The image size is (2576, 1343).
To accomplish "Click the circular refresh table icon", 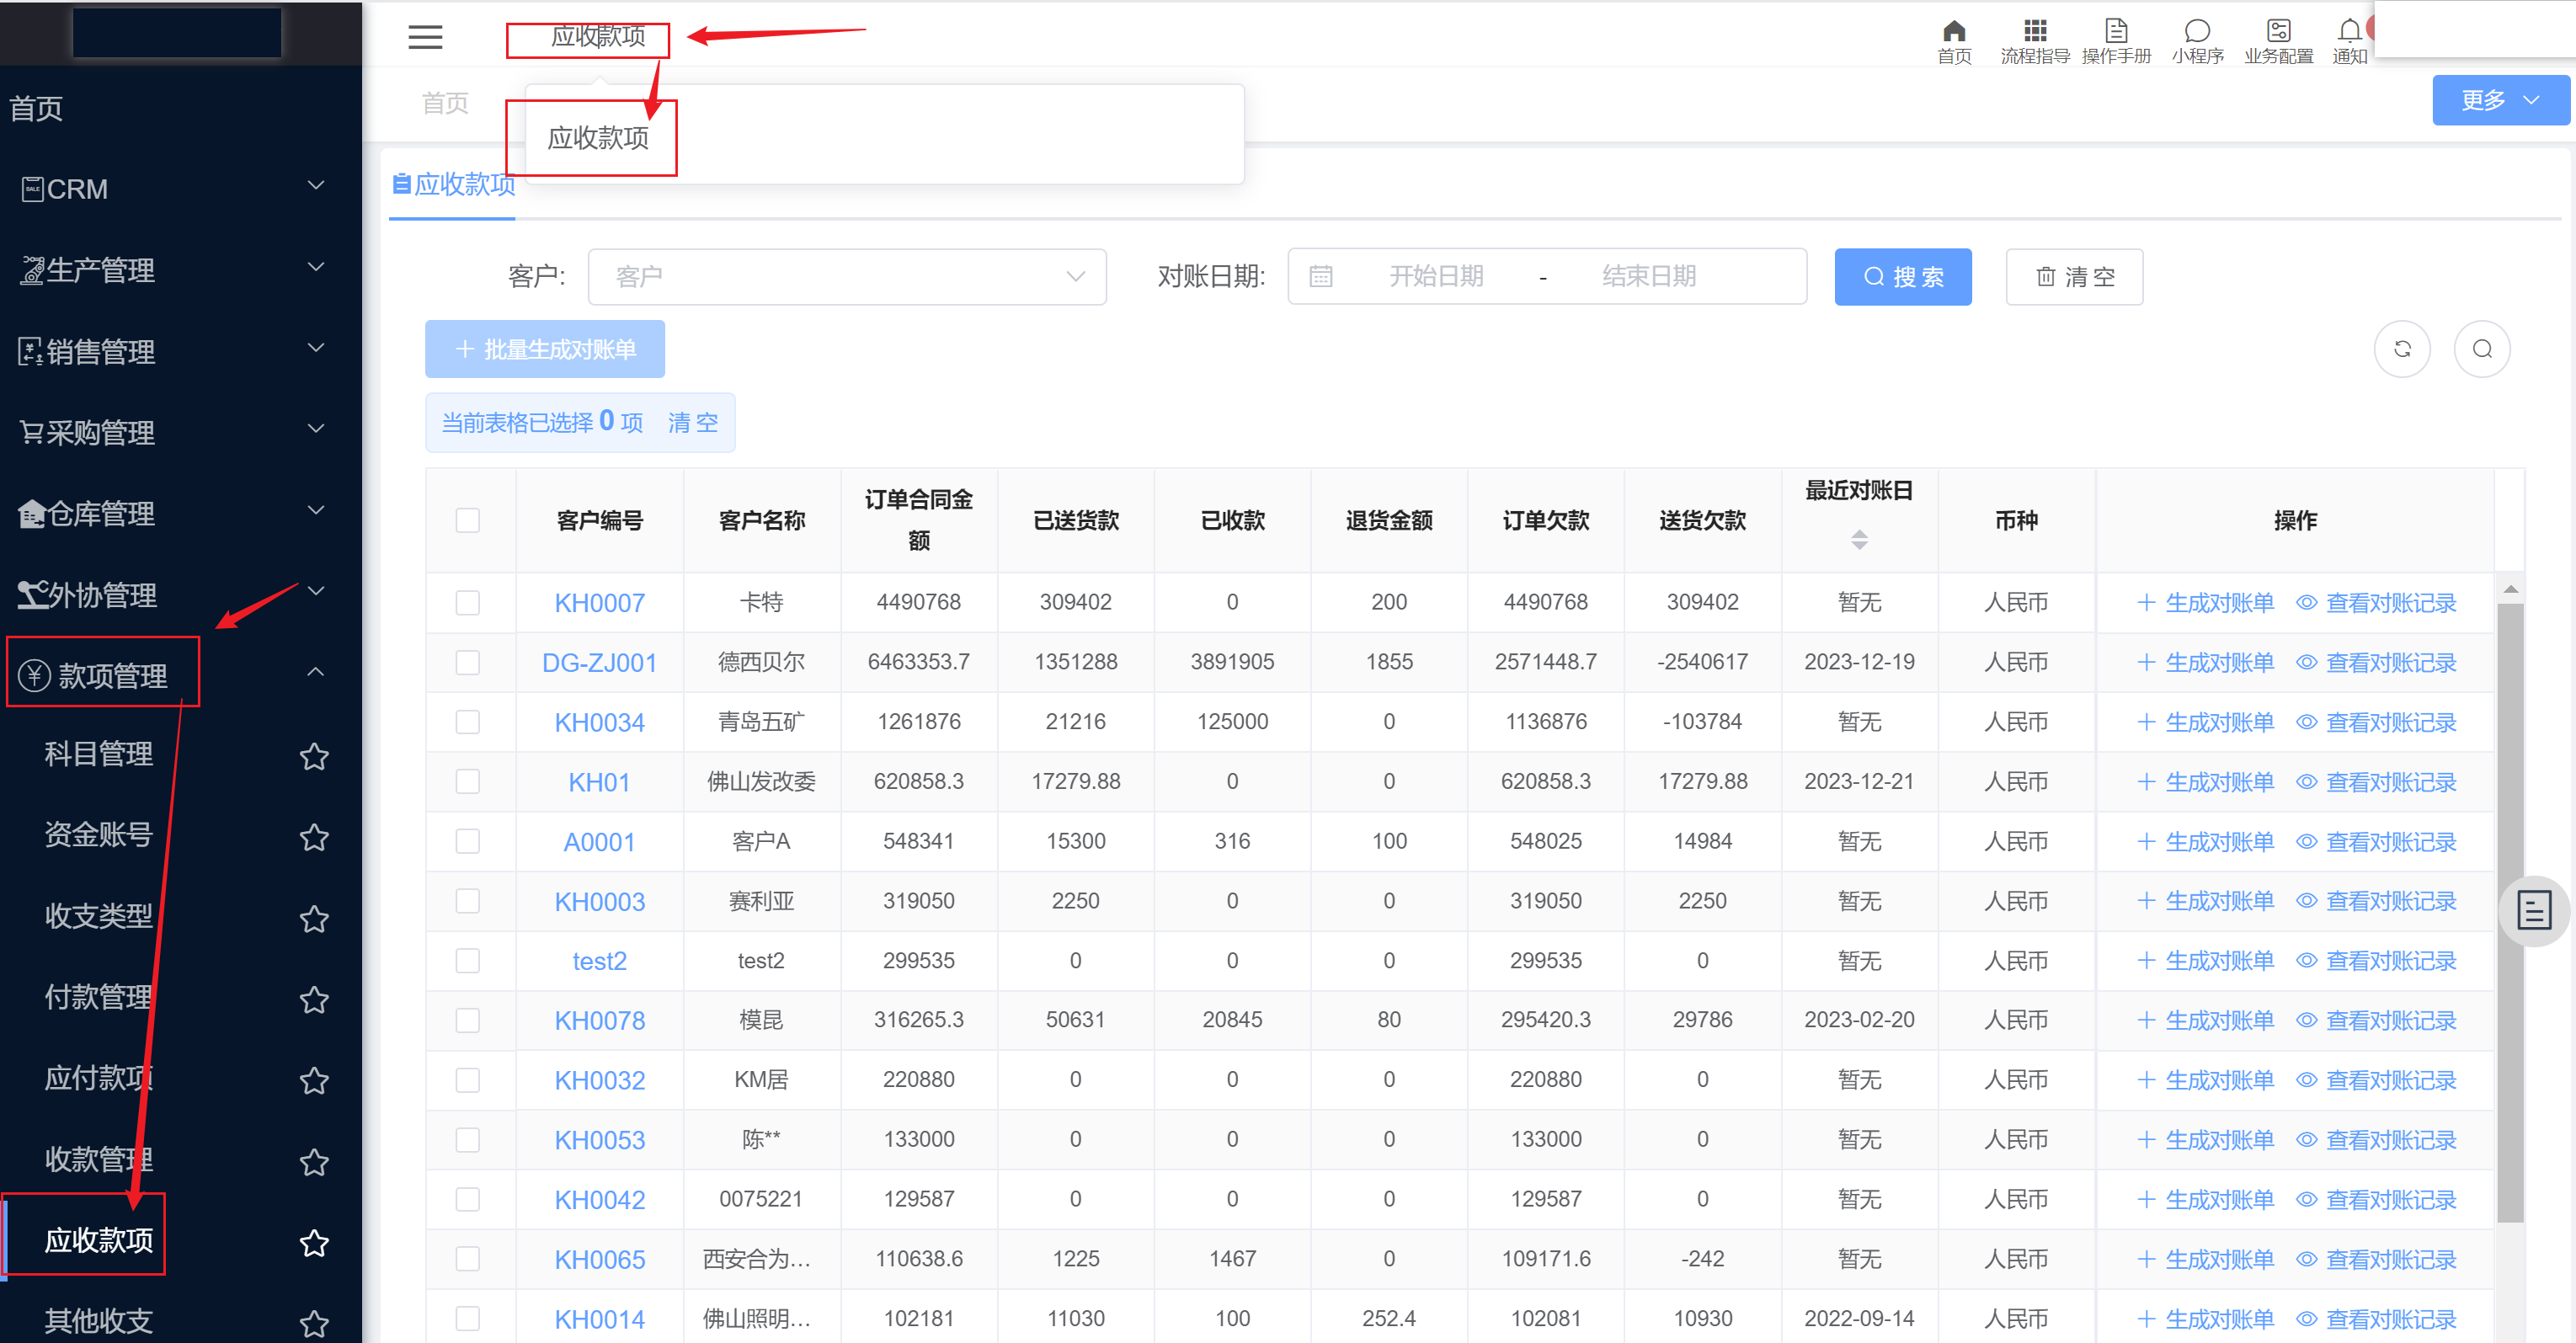I will pyautogui.click(x=2402, y=349).
